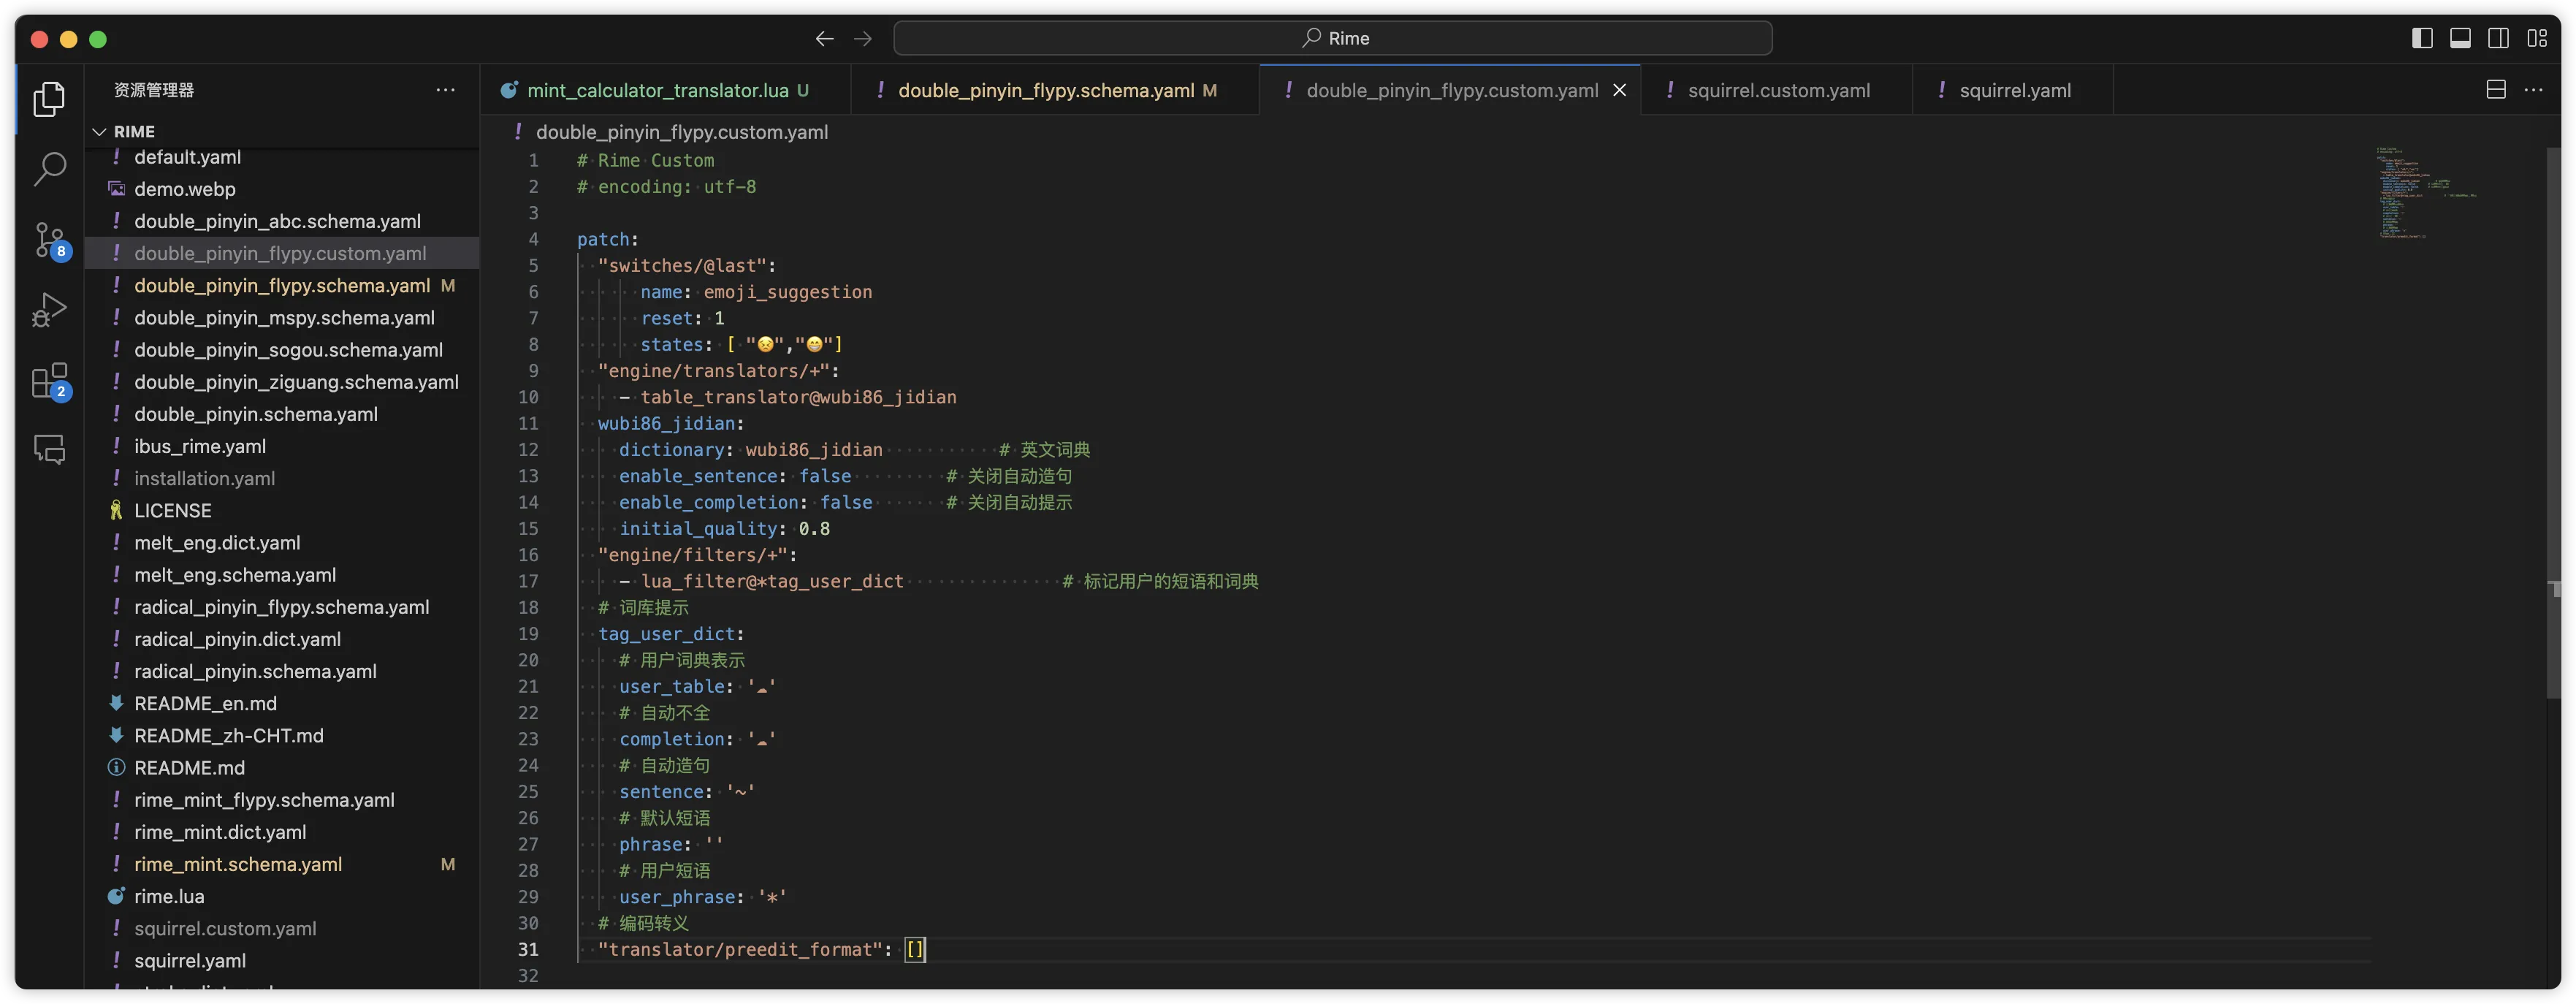Viewport: 2576px width, 1004px height.
Task: Click 'emoji_suggestion' value on line 6
Action: [787, 292]
